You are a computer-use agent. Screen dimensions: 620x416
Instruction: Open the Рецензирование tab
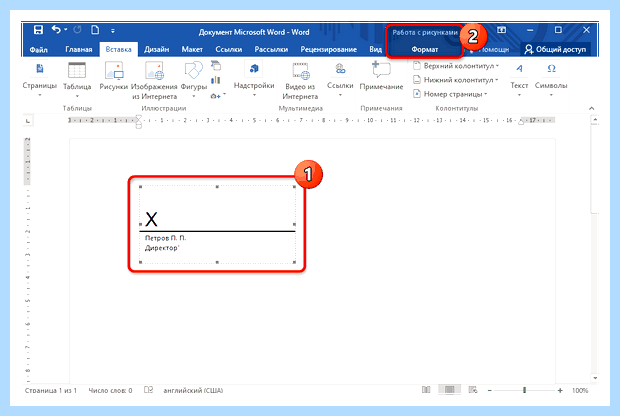click(329, 49)
